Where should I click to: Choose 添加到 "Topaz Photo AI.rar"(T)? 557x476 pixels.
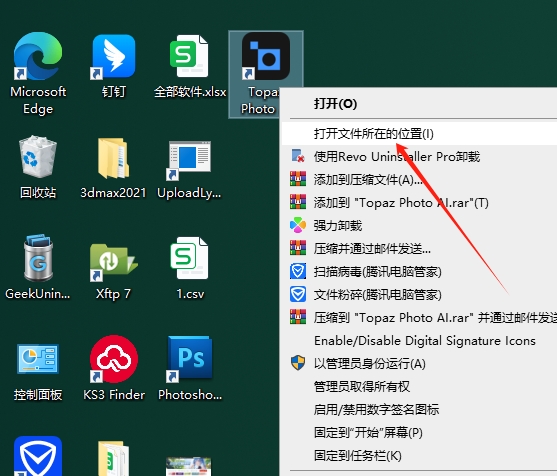click(x=419, y=202)
